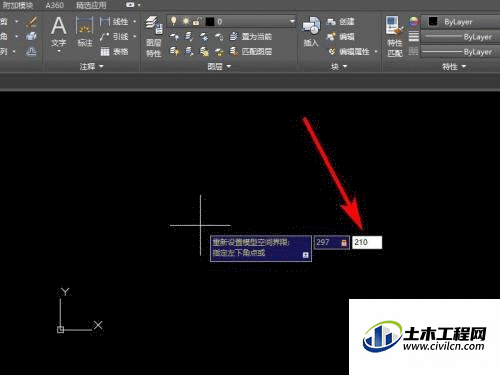Select the Dimension (标注) tool
This screenshot has height=375, width=500.
tap(85, 31)
